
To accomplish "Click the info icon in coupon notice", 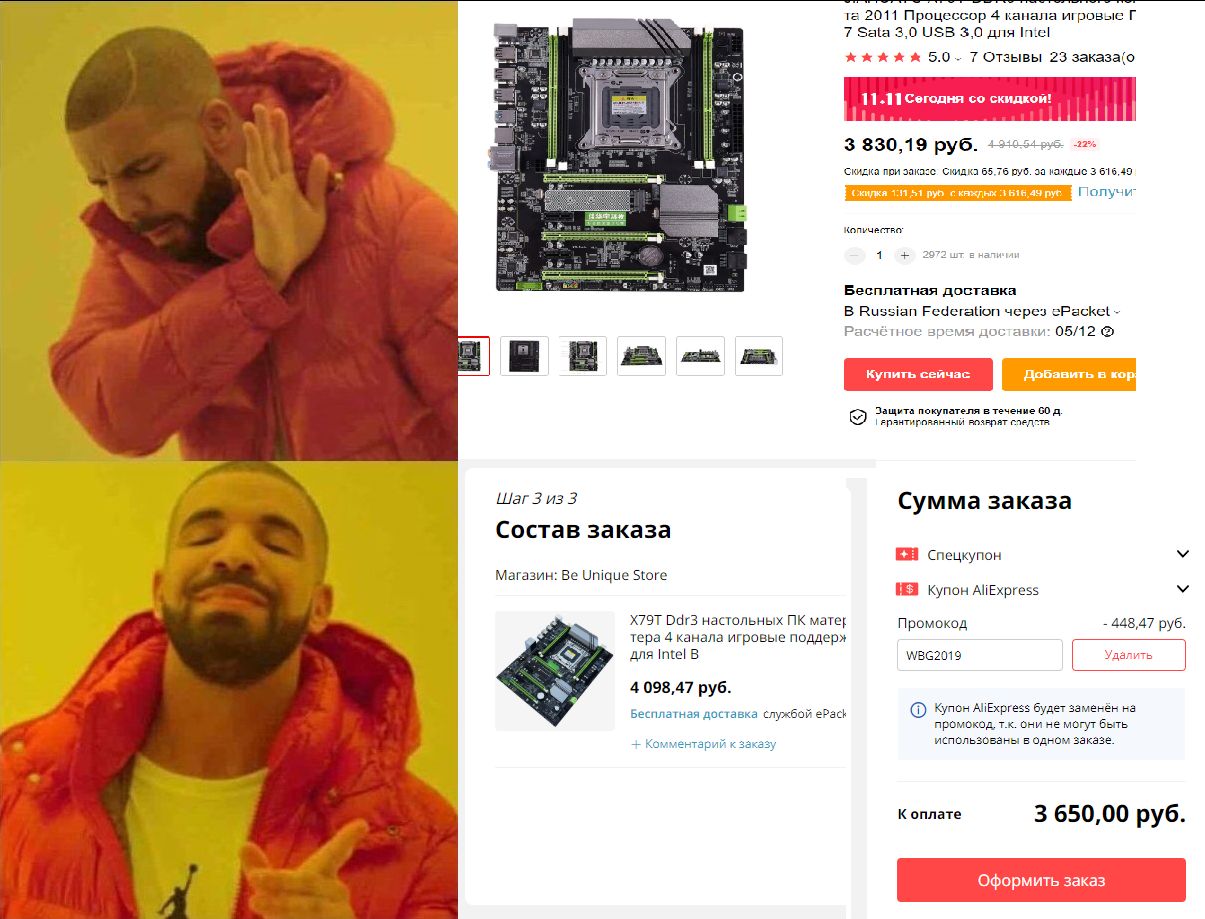I will (x=918, y=710).
